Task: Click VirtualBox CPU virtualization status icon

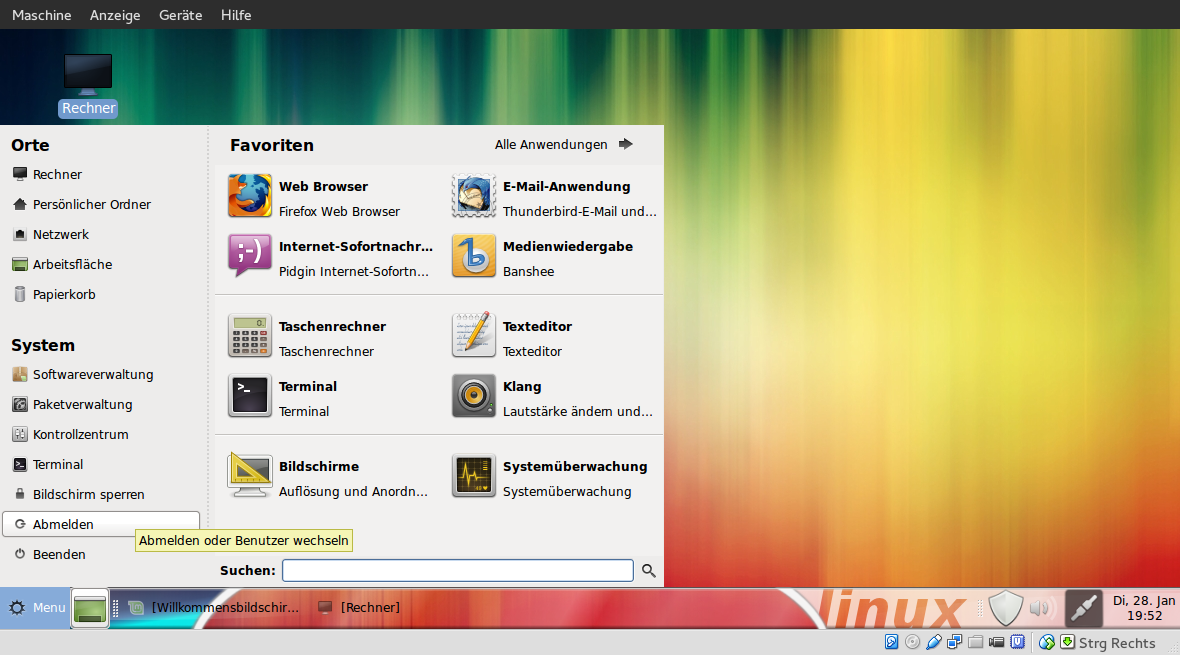Action: [1018, 642]
